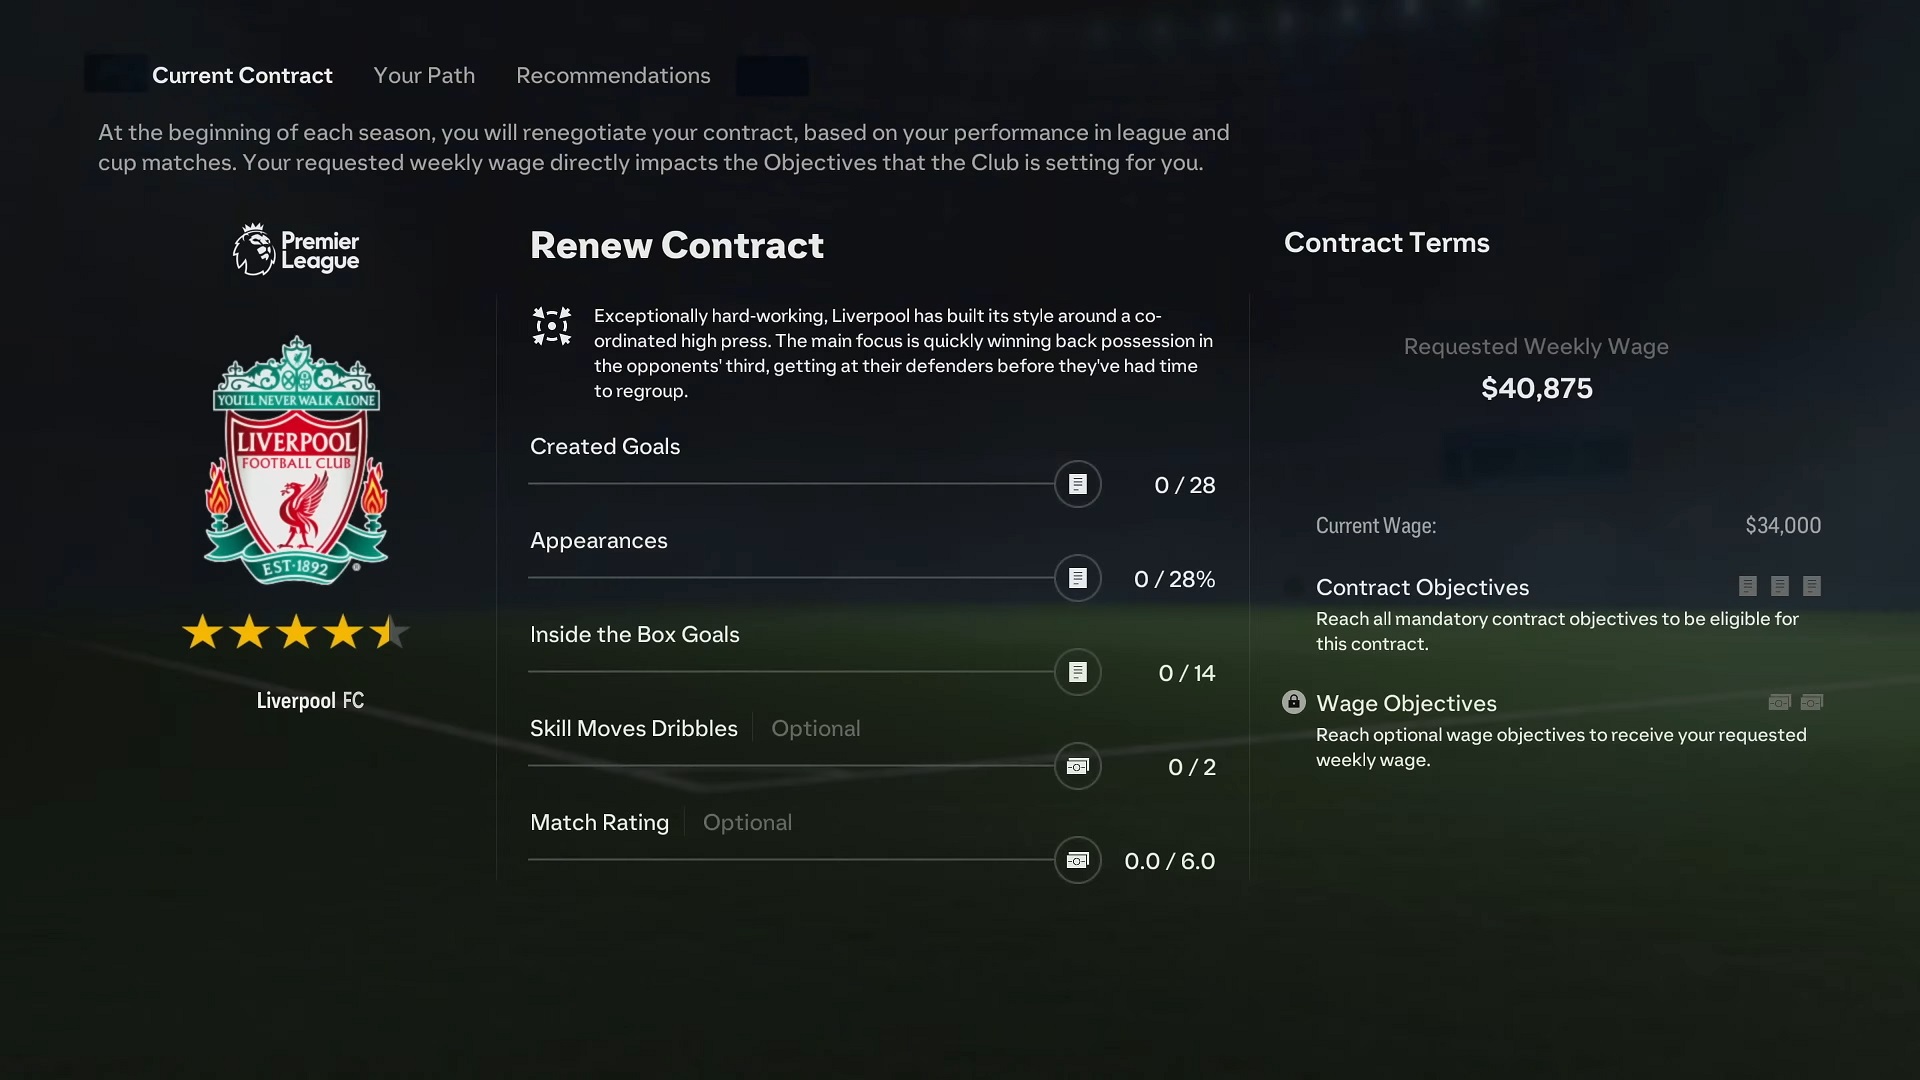Switch to the Recommendations tab
The image size is (1920, 1080).
[x=613, y=75]
